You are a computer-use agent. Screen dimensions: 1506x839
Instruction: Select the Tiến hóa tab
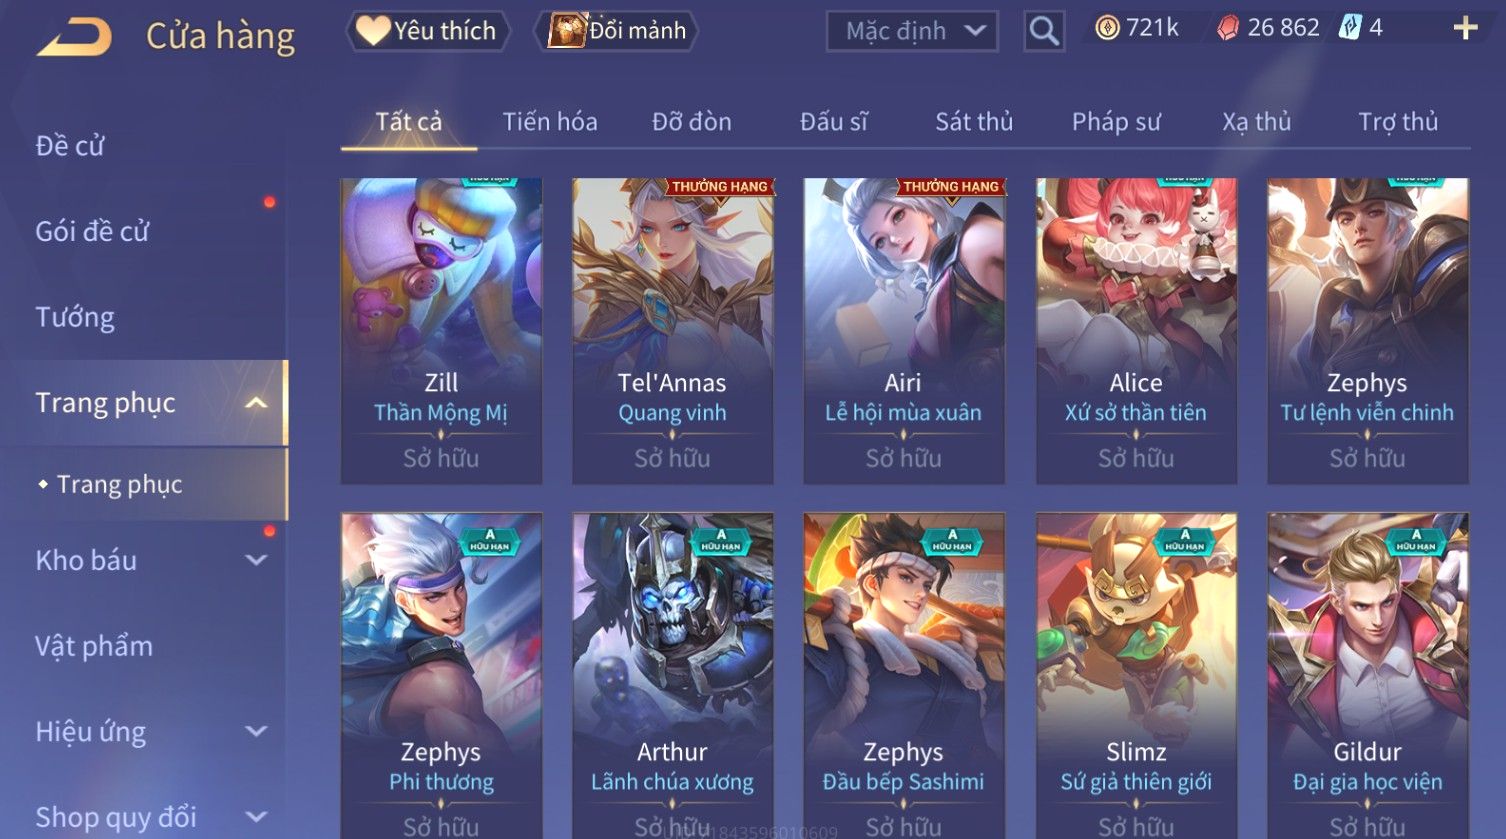tap(550, 122)
